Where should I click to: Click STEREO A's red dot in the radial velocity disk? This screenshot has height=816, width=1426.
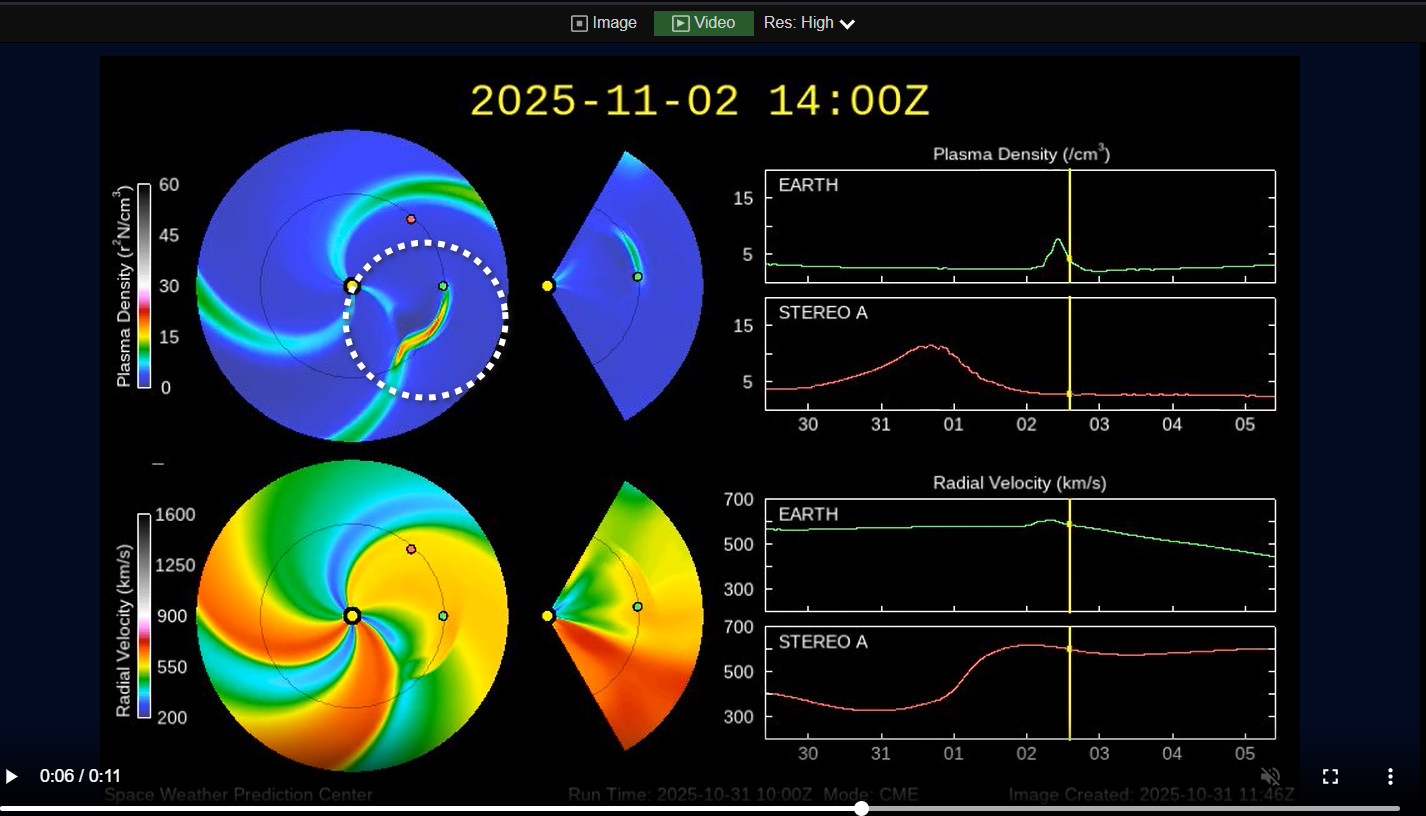411,549
